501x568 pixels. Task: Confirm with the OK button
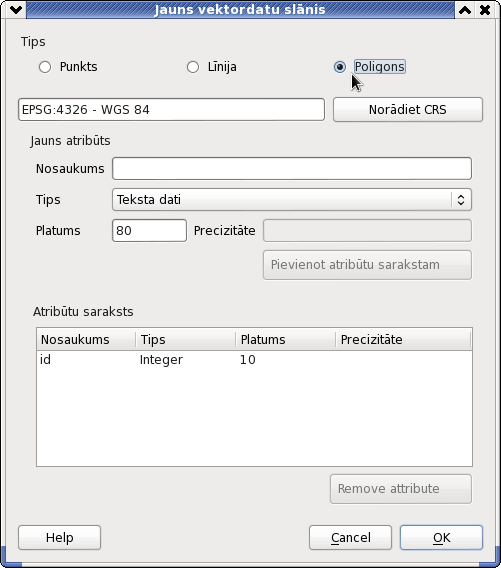point(441,538)
